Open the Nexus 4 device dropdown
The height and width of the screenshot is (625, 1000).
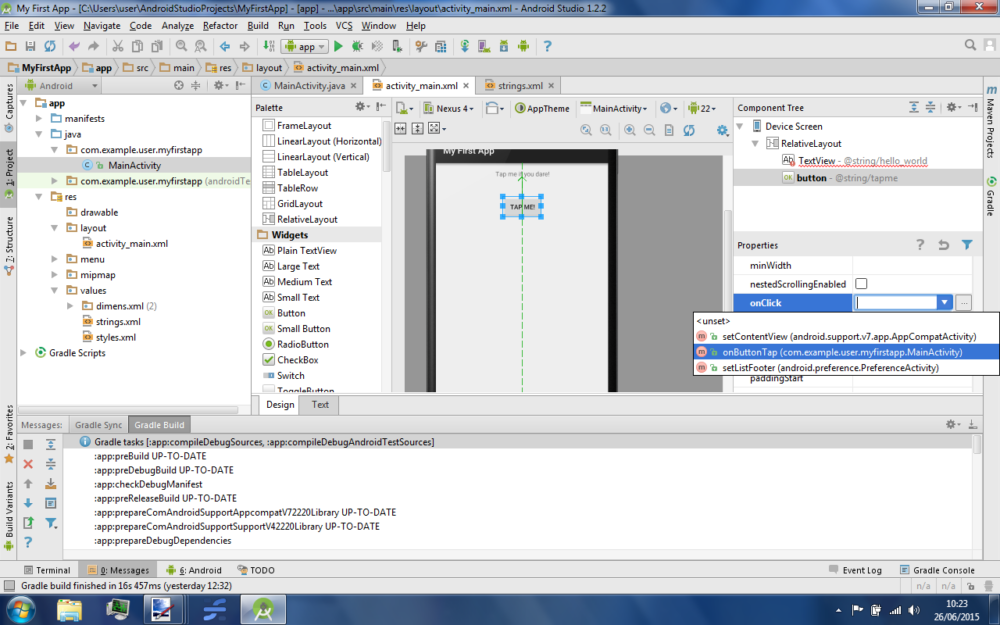[449, 108]
